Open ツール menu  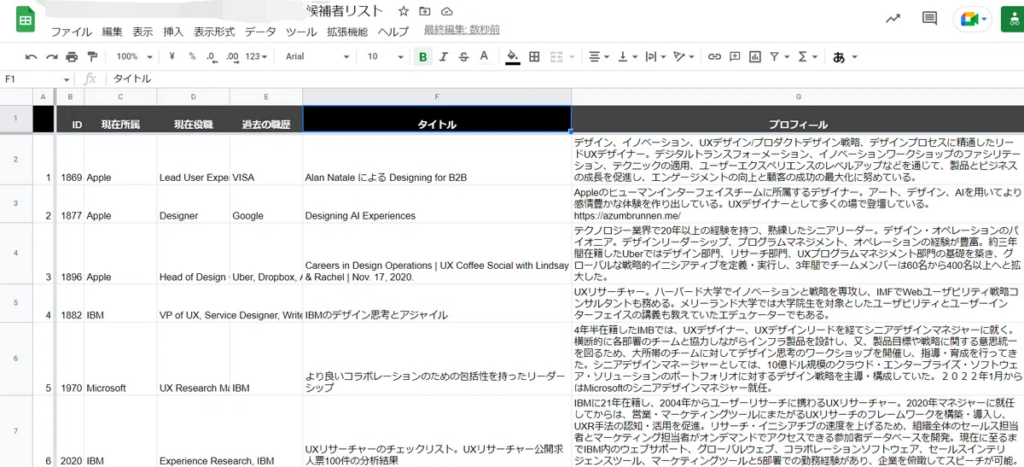[301, 31]
